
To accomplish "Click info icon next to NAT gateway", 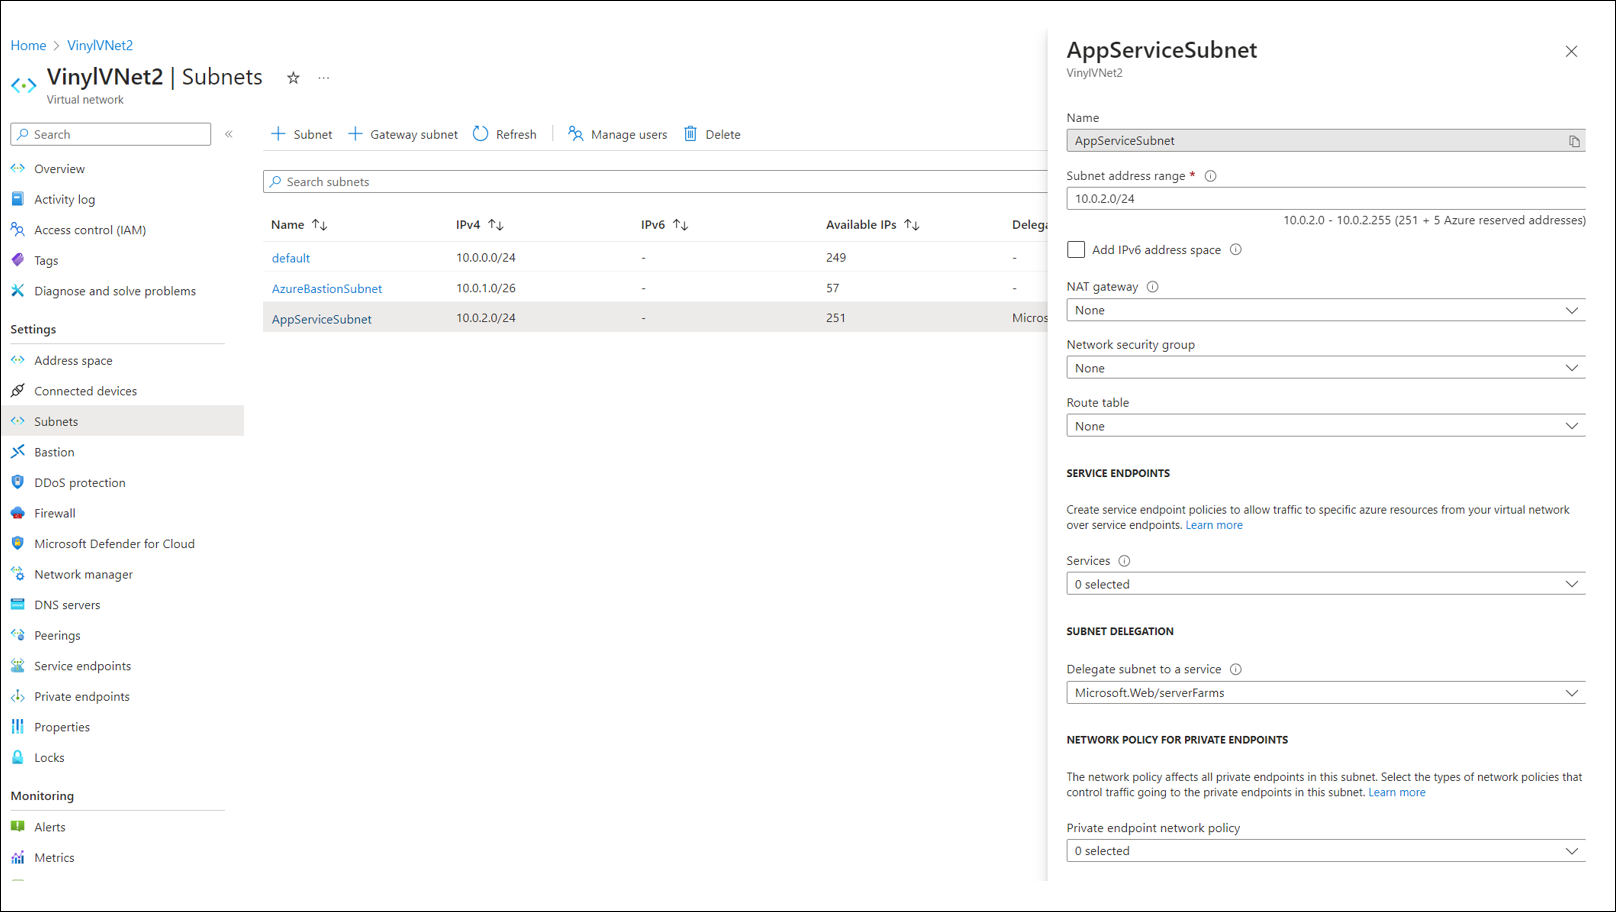I will [x=1153, y=287].
